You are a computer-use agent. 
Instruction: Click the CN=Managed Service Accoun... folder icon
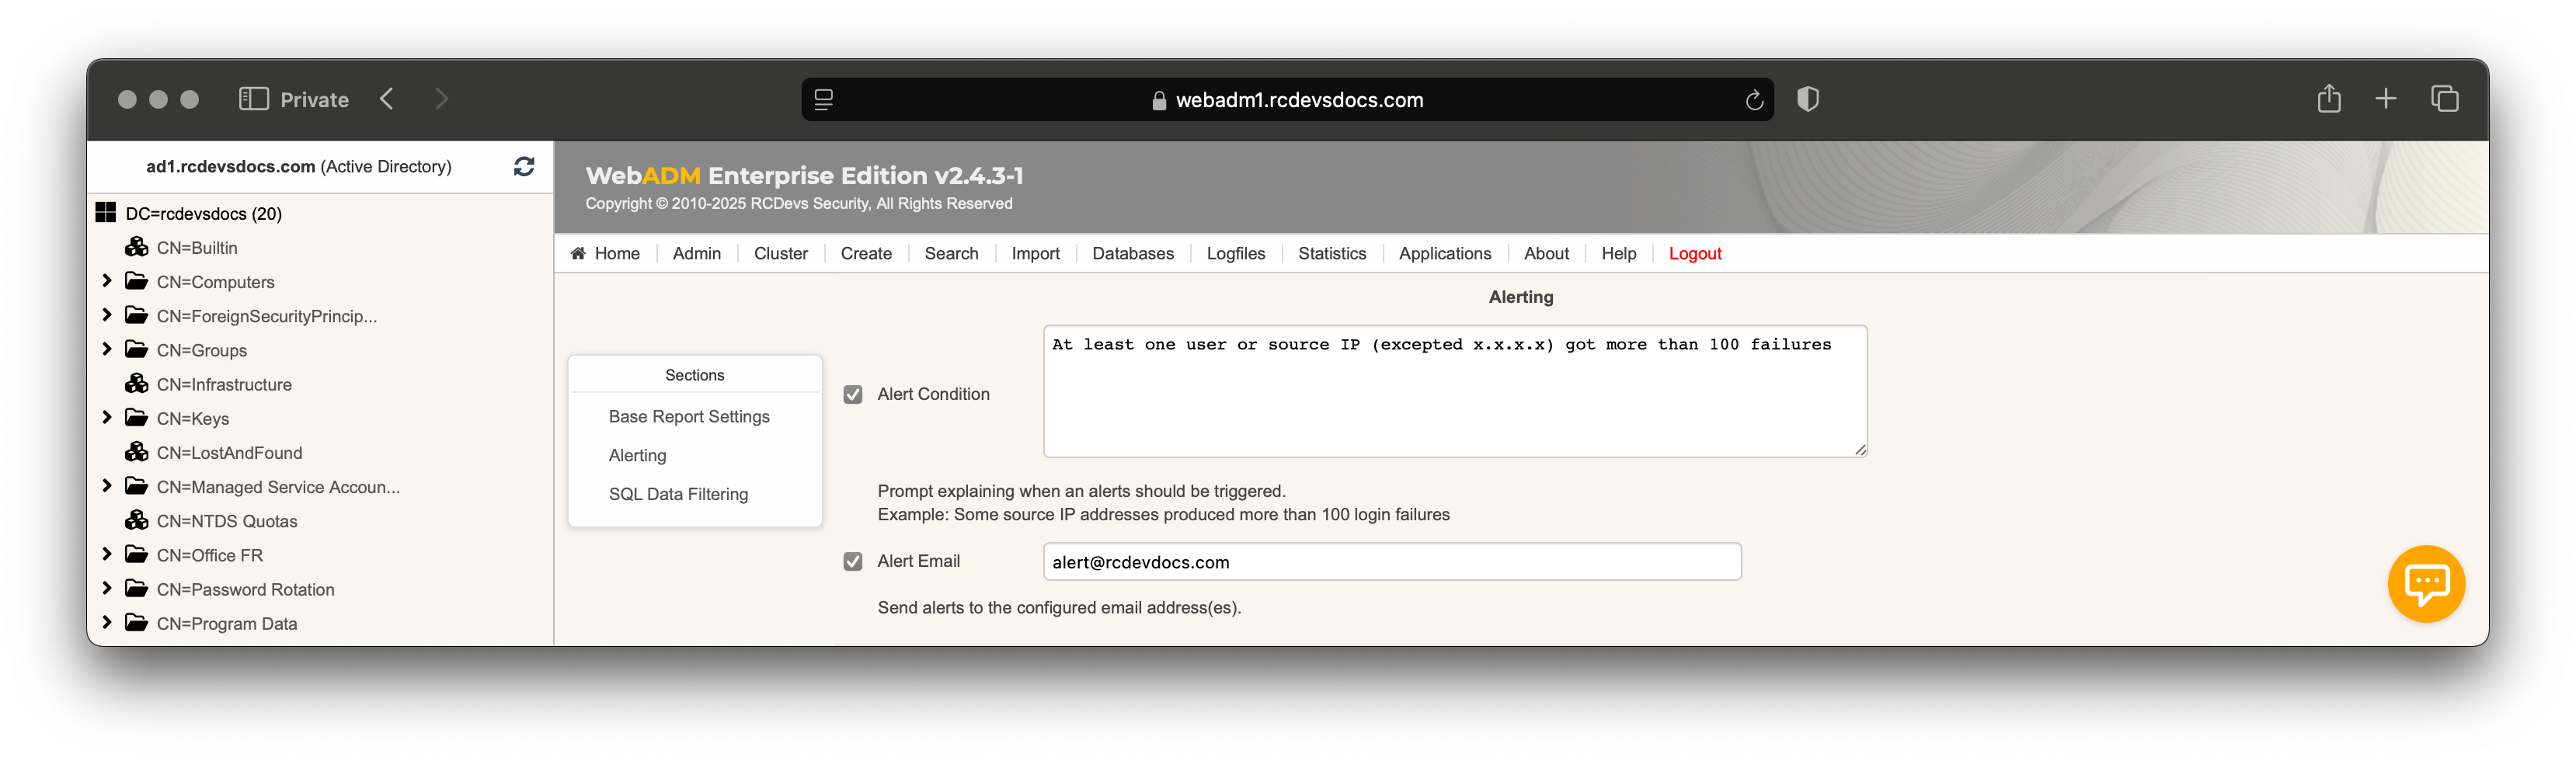tap(137, 486)
